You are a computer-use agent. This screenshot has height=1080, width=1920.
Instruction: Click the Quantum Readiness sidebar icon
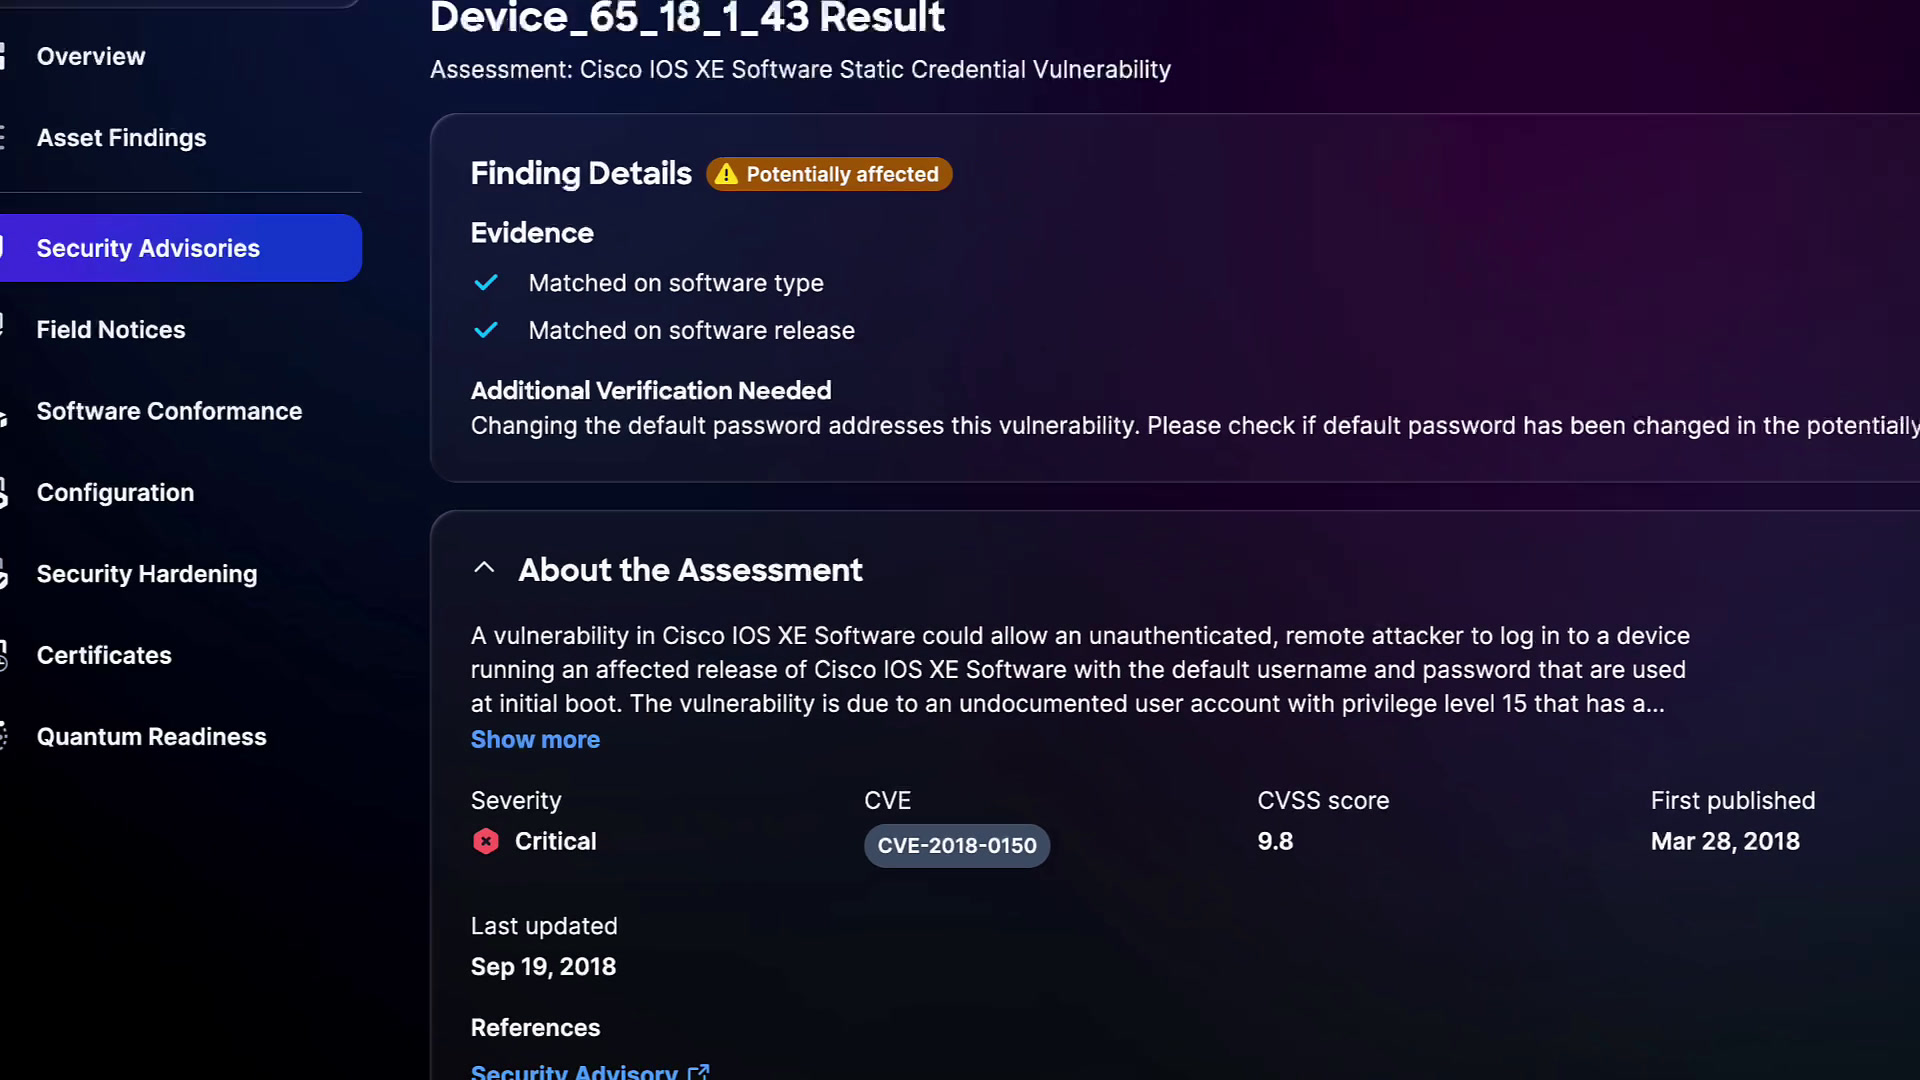click(3, 737)
